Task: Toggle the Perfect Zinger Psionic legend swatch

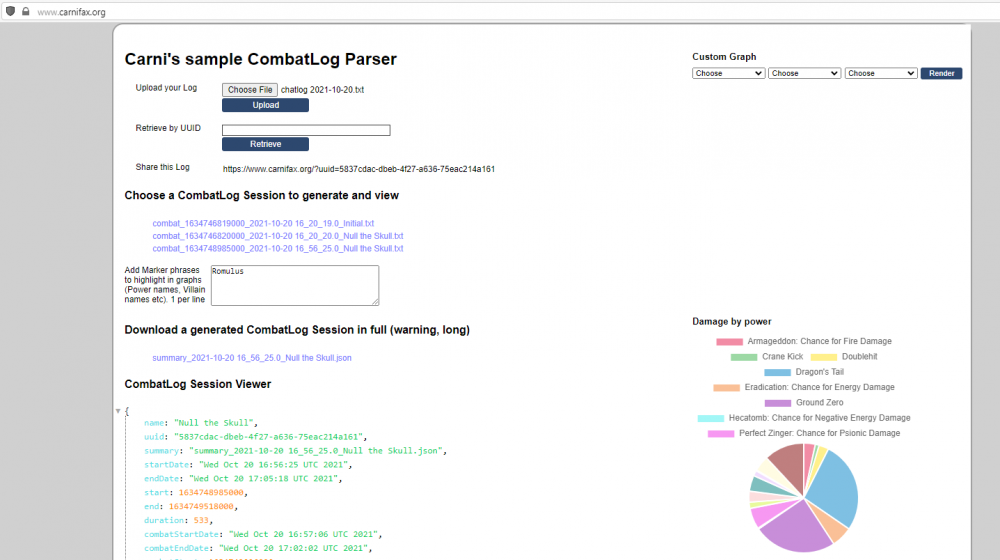Action: [721, 434]
